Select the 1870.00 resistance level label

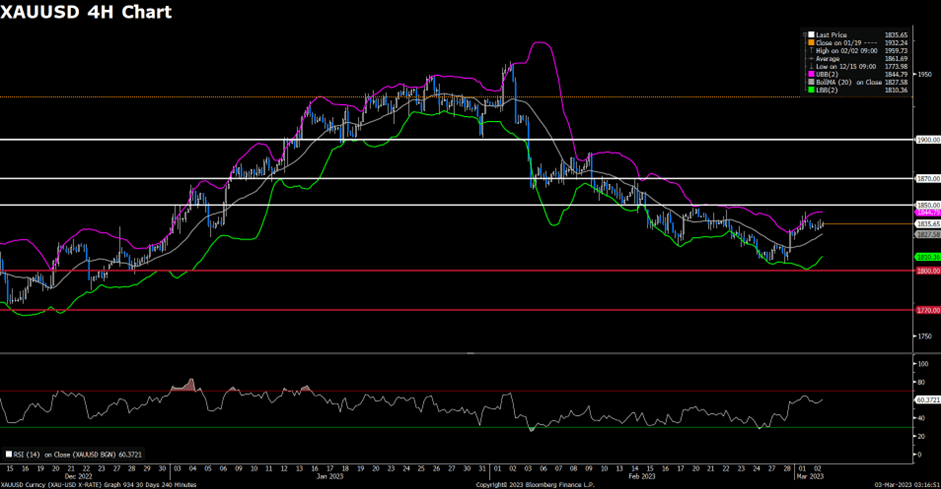click(x=928, y=178)
